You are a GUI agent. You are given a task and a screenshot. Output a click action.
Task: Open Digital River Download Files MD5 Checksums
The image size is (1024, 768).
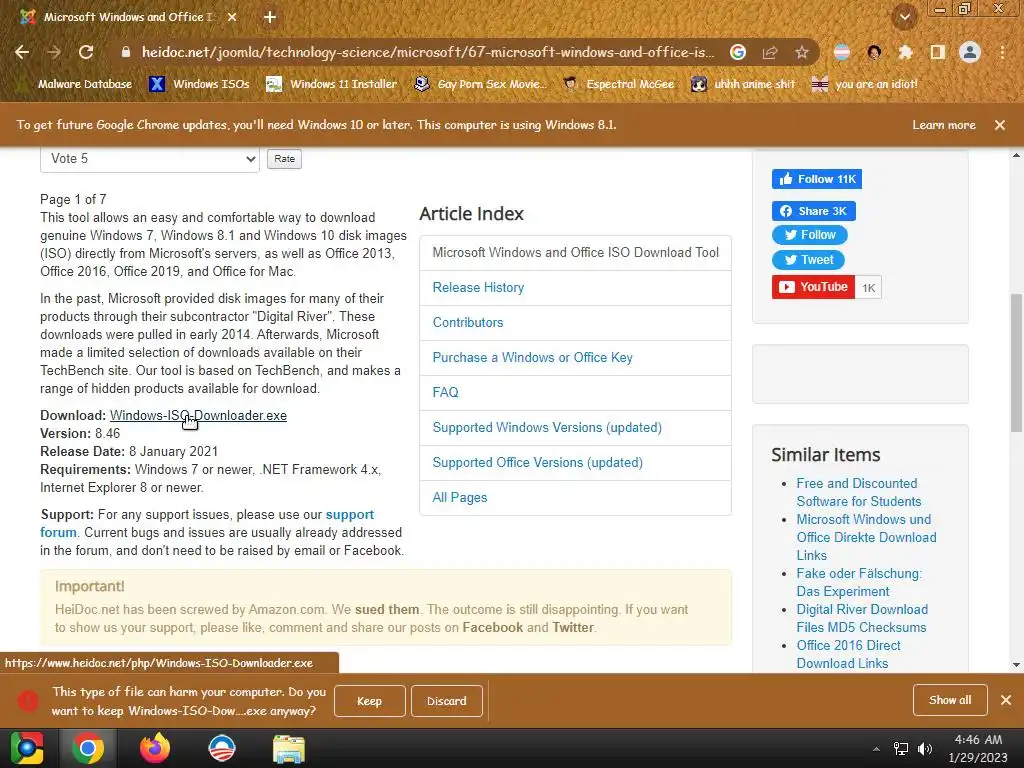coord(862,618)
